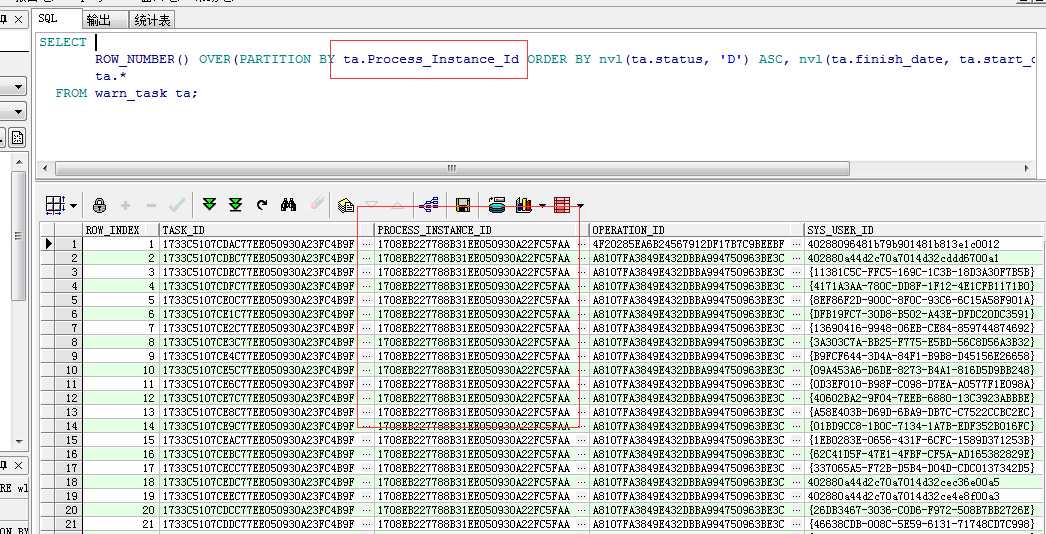The image size is (1046, 534).
Task: Click cell 1733C5107CDDC77EE050930A23FC4B9F
Action: [259, 525]
